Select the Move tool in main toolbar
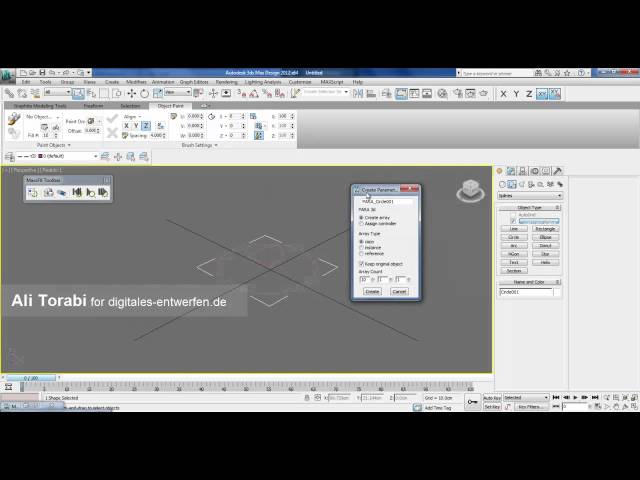The width and height of the screenshot is (640, 480). point(131,94)
